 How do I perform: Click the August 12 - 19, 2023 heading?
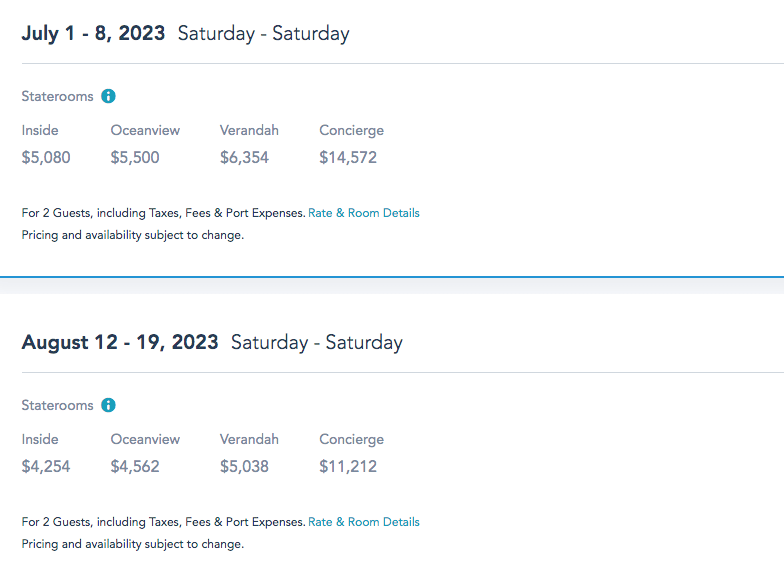(x=120, y=342)
